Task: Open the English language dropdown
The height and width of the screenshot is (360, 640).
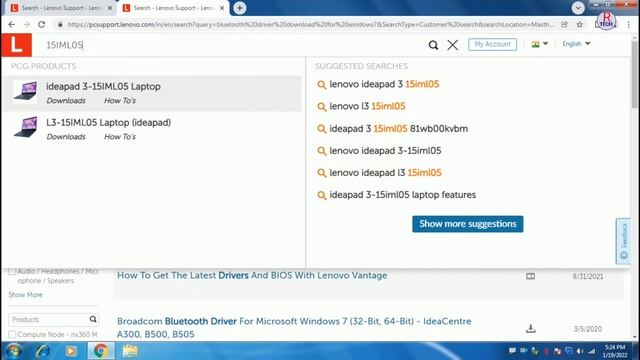Action: (x=576, y=44)
